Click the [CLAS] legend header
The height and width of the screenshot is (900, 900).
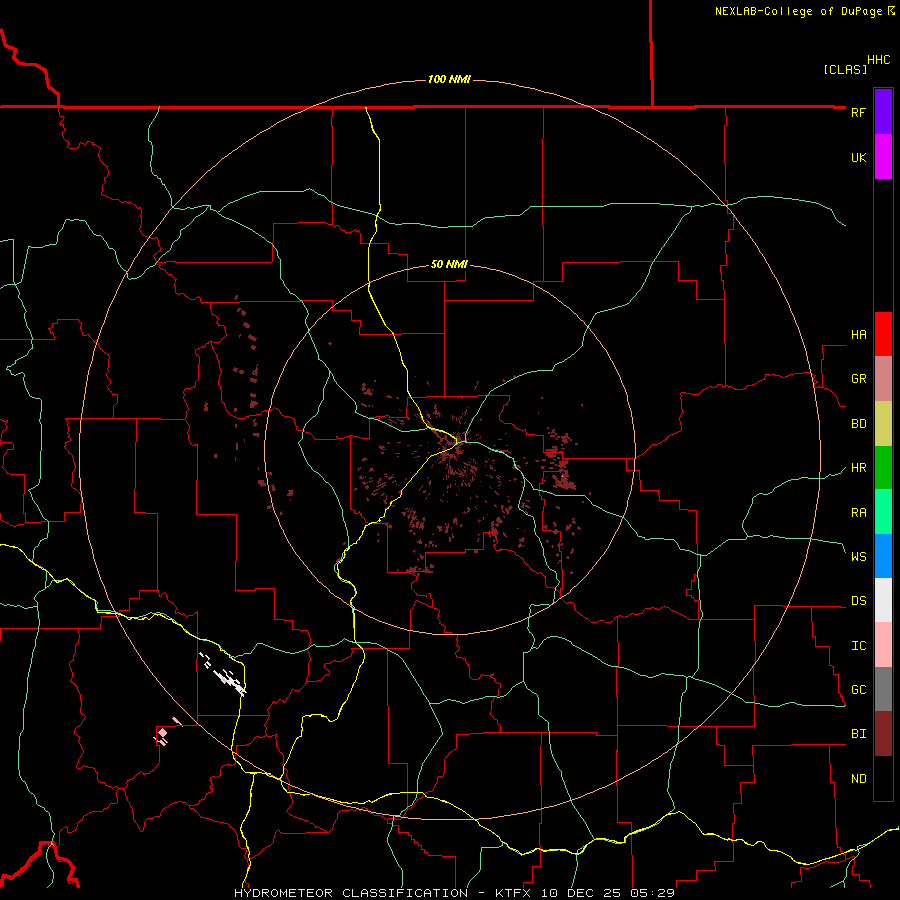(845, 69)
